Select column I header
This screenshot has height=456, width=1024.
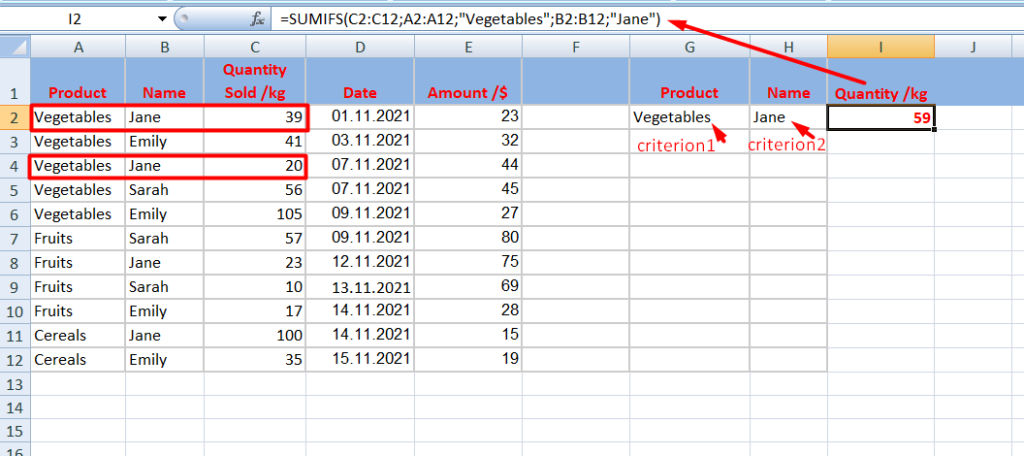[x=881, y=47]
